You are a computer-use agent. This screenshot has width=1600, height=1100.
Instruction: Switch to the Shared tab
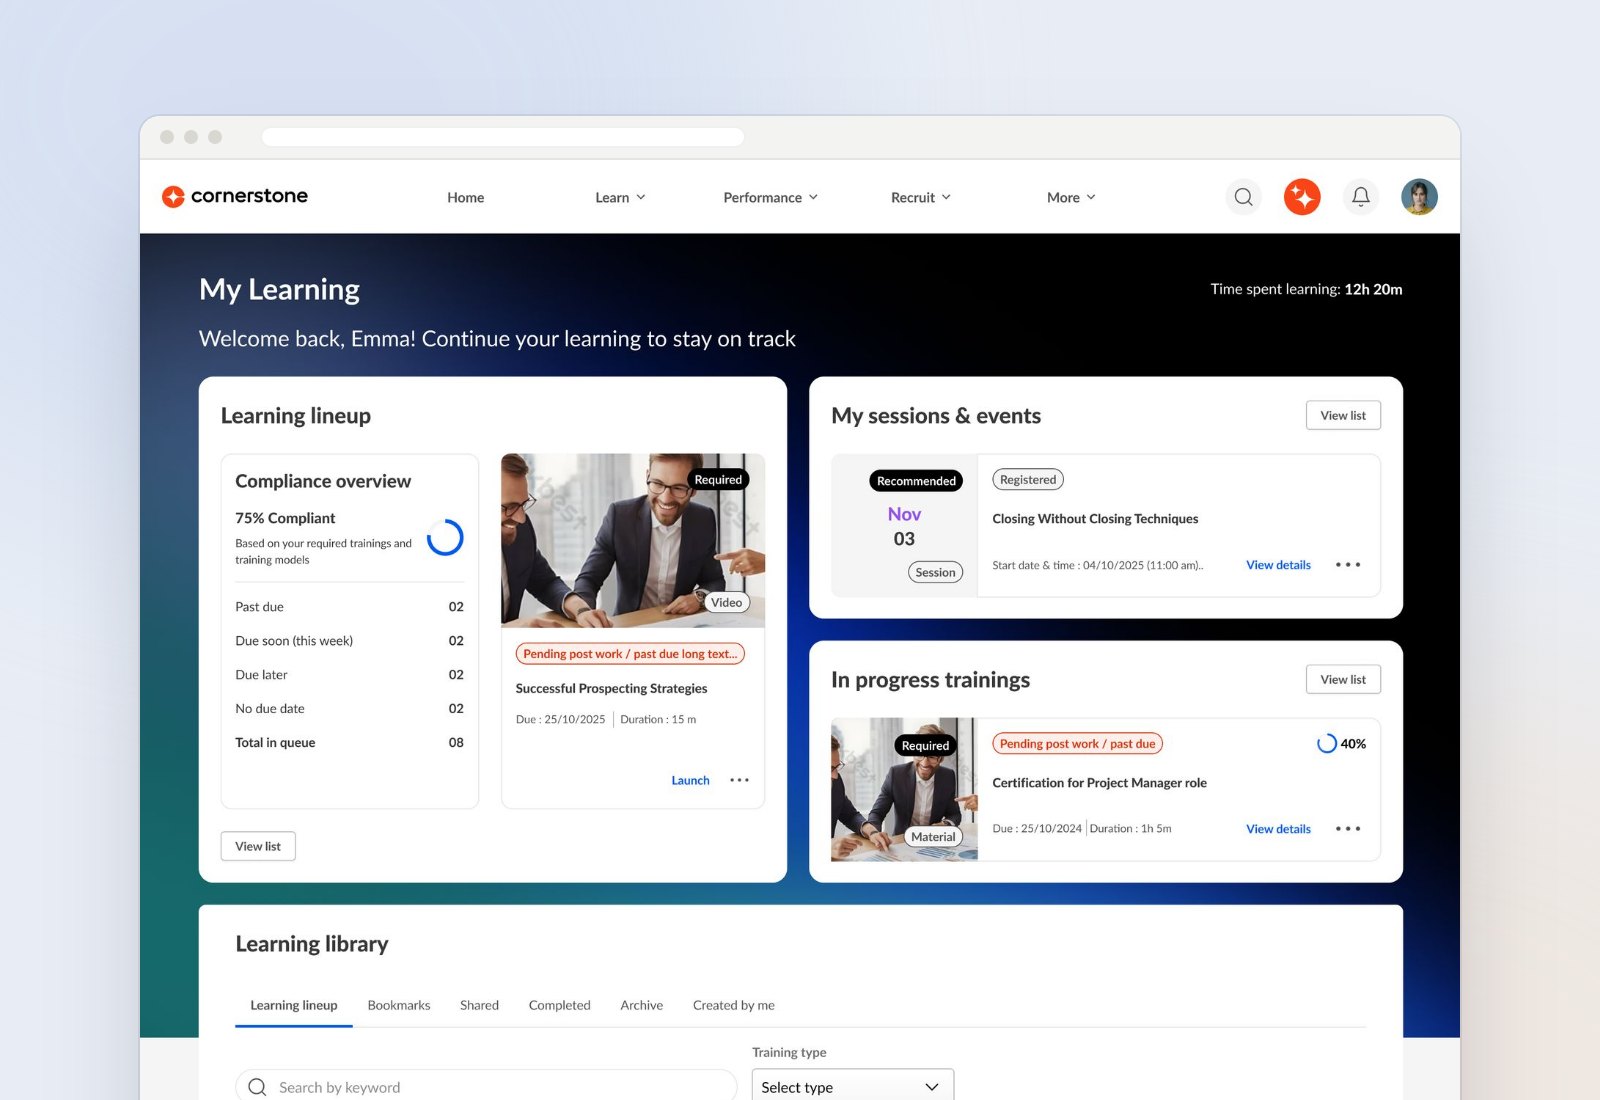479,1005
